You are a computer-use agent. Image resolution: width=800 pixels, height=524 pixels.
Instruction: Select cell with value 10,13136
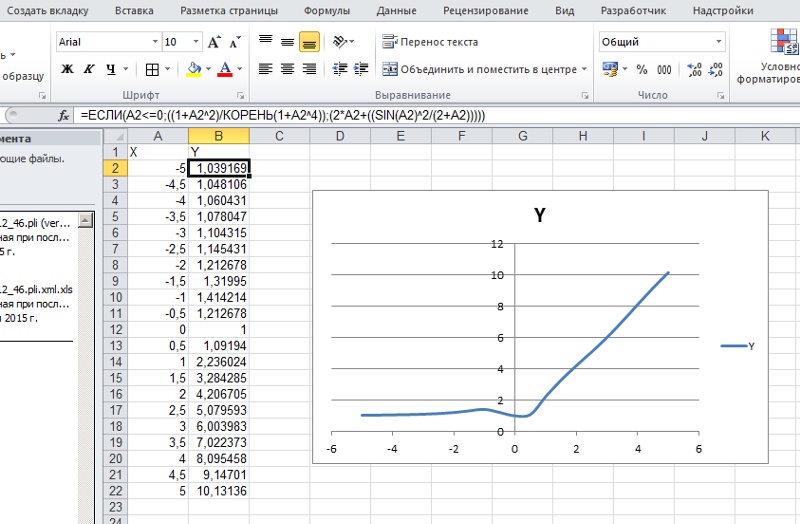(219, 491)
